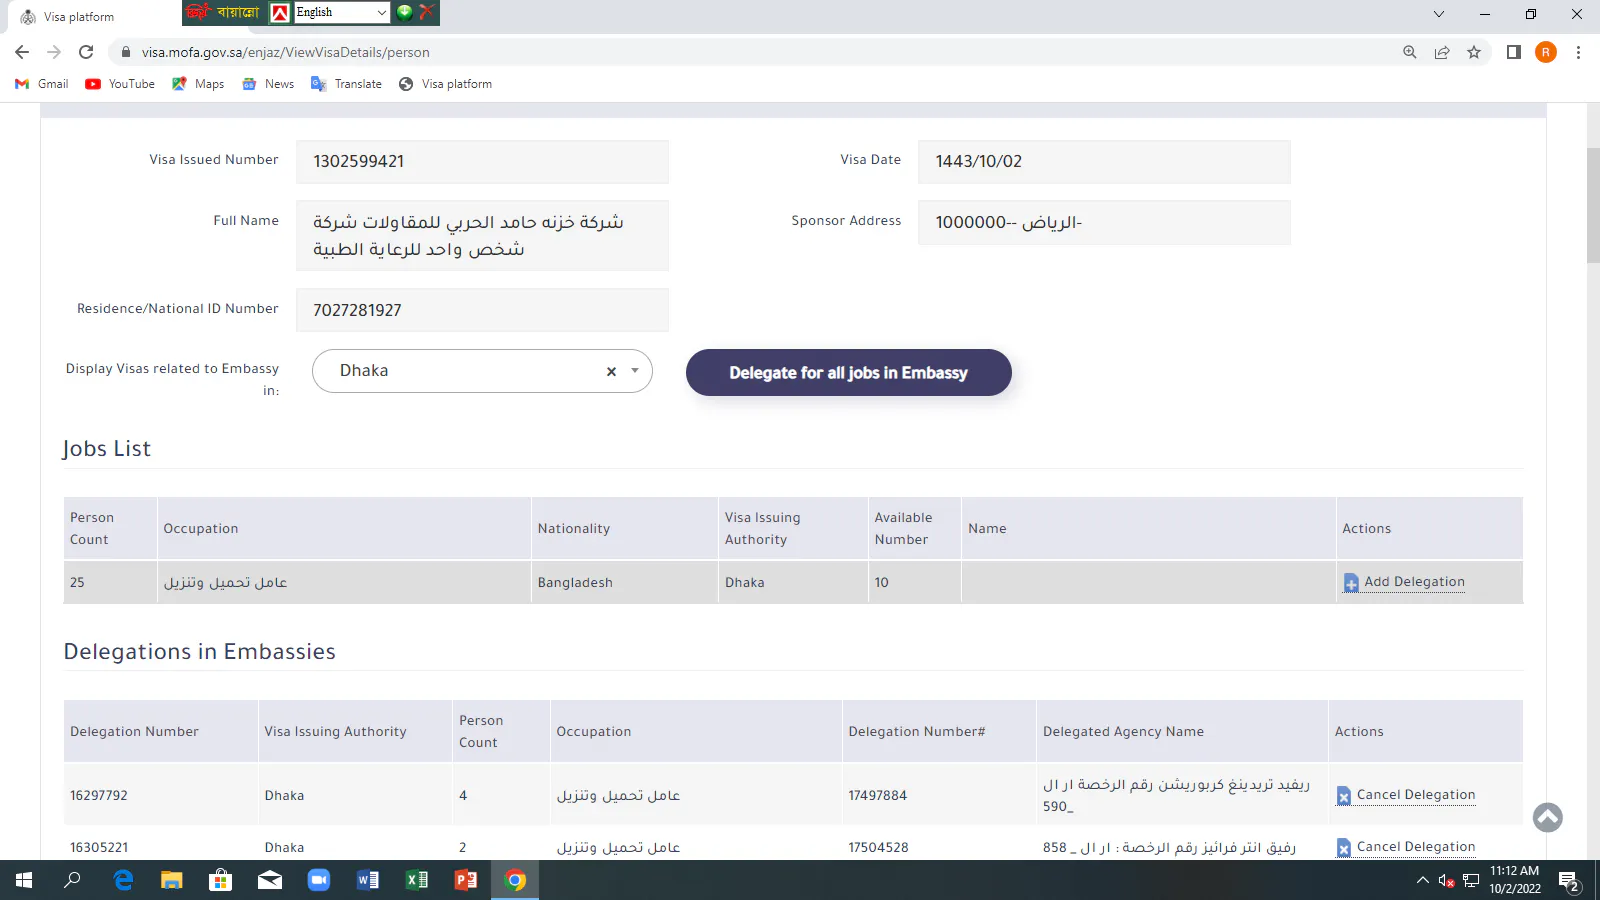Click the scroll-to-top round arrow button

click(x=1548, y=817)
